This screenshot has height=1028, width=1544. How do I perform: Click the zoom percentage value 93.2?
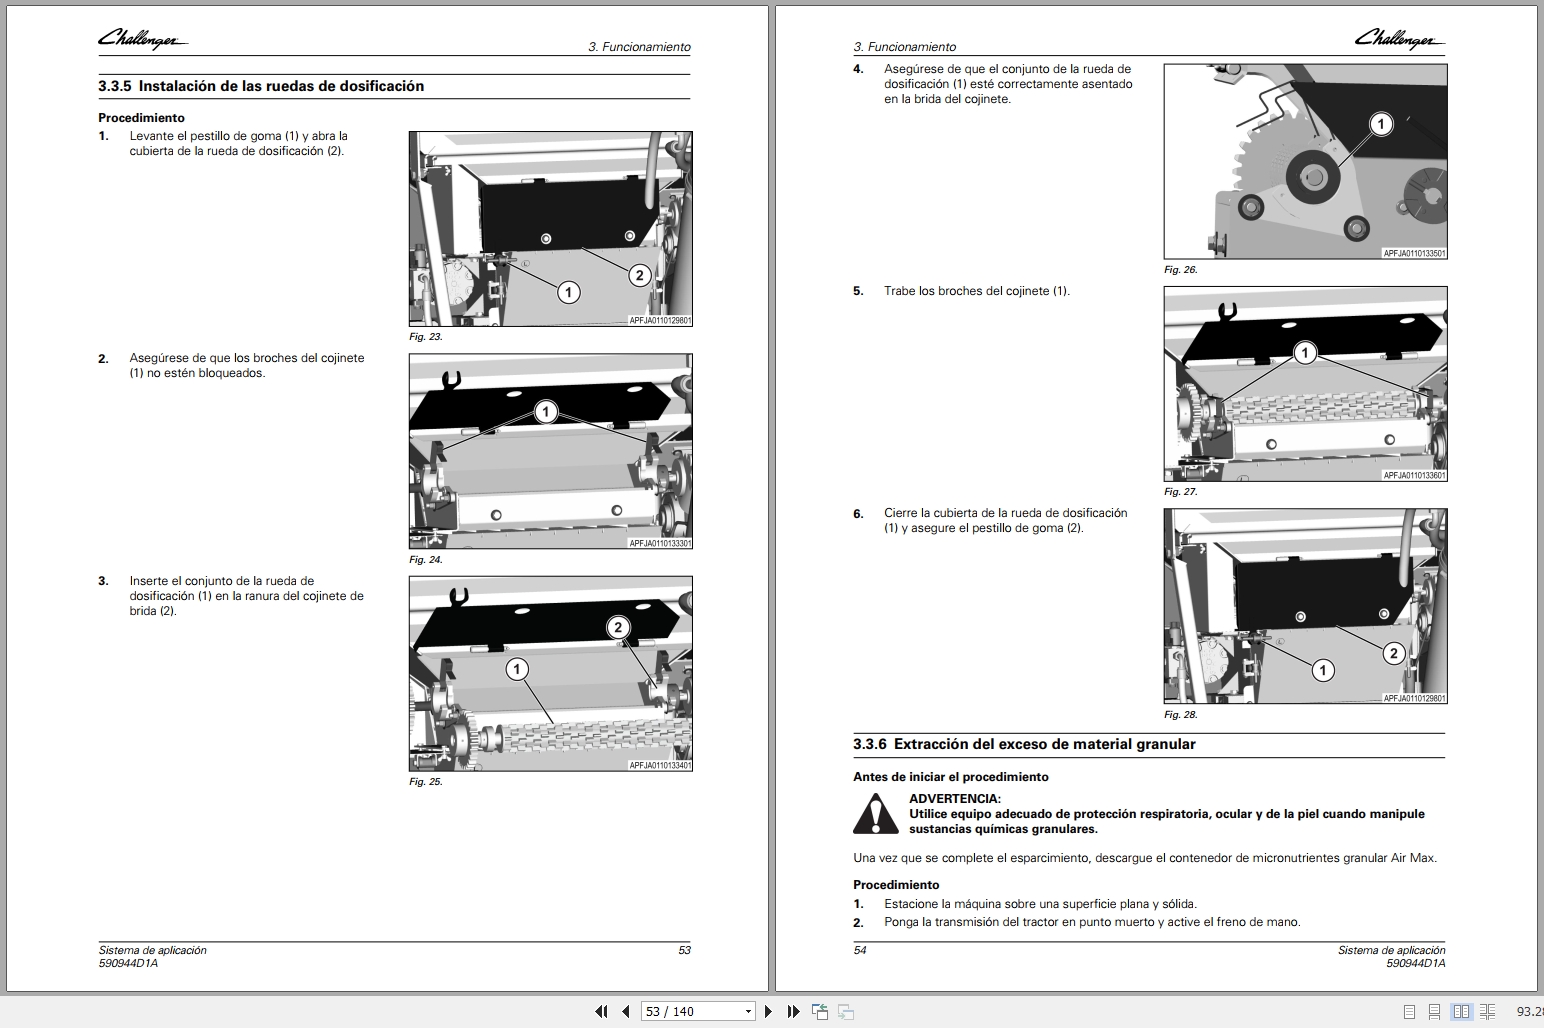(1530, 1011)
